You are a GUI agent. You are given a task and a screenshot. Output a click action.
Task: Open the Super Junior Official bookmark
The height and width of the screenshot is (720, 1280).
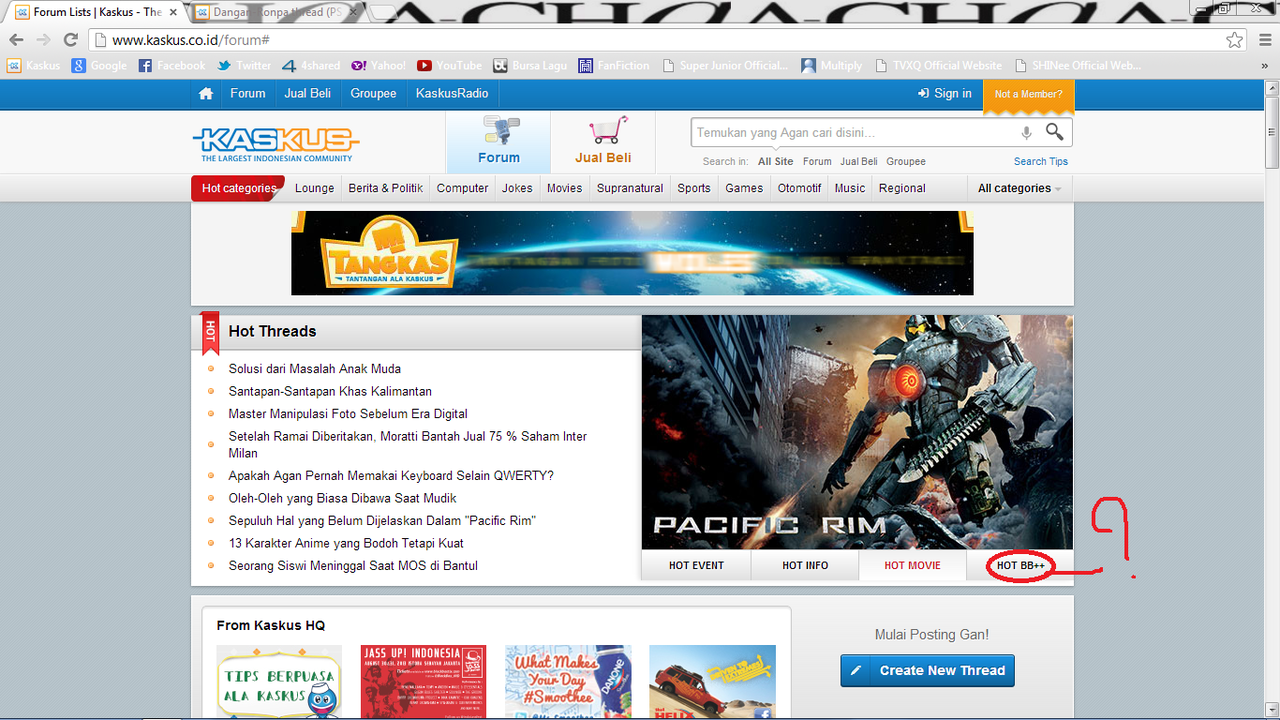point(724,65)
